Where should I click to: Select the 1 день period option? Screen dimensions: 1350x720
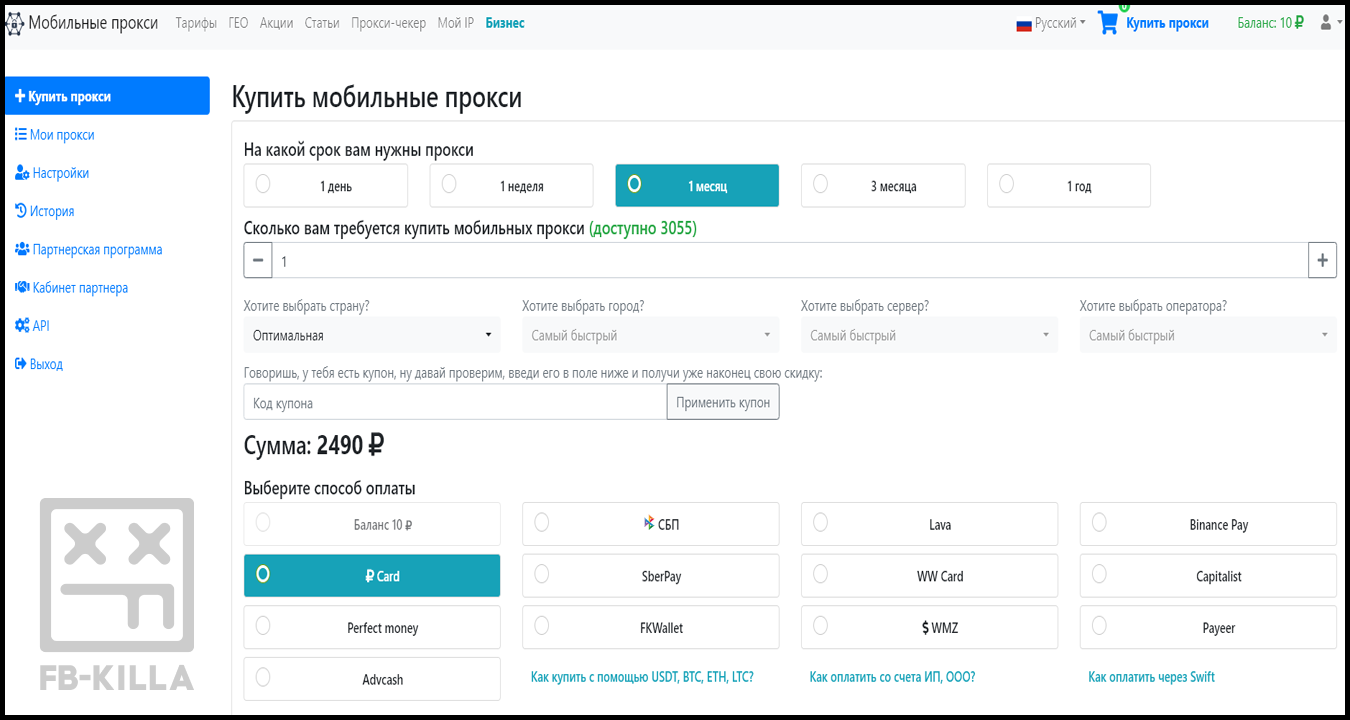click(326, 186)
